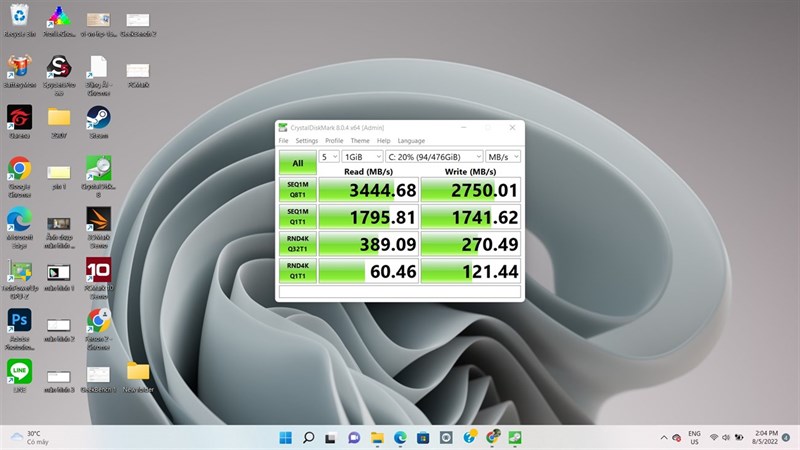Select the Adobe Photoshop desktop shortcut
The width and height of the screenshot is (800, 450).
click(19, 329)
